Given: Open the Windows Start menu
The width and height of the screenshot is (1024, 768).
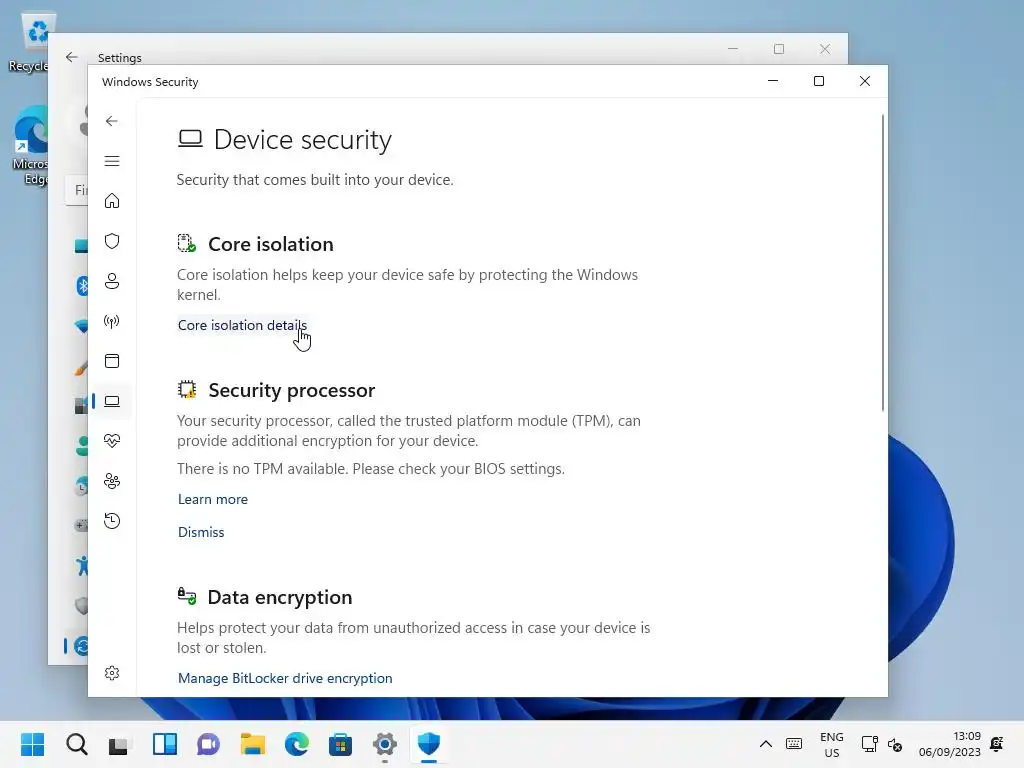Looking at the screenshot, I should pos(33,744).
